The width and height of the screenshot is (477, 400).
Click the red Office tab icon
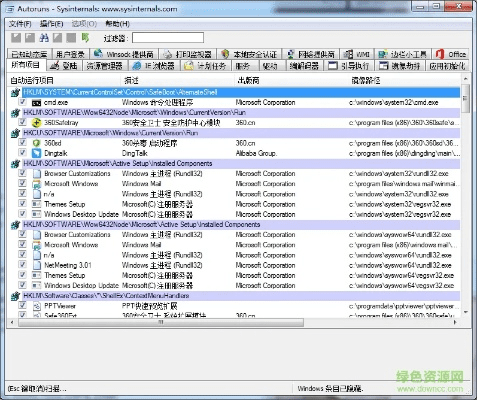point(440,54)
